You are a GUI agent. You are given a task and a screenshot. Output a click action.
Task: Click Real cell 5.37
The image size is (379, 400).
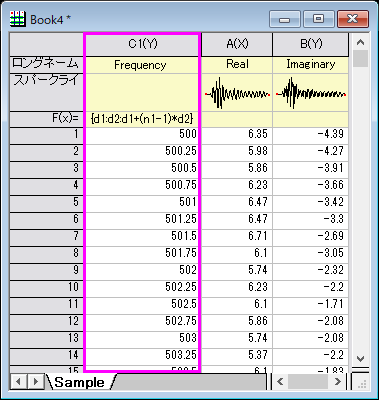tap(237, 357)
